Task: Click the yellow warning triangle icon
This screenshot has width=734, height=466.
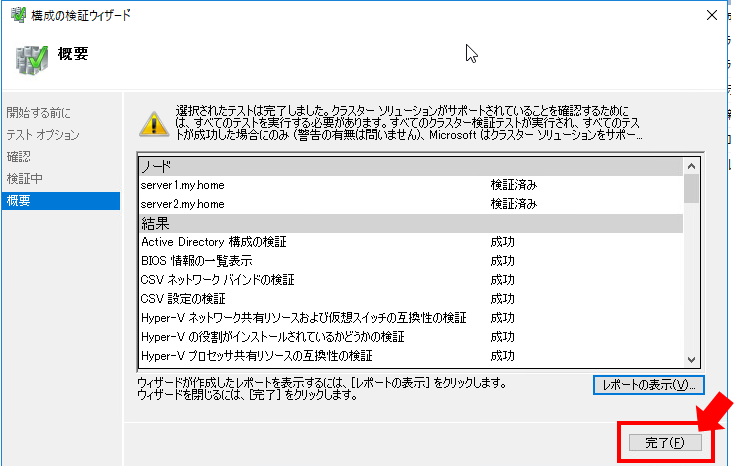Action: point(154,124)
